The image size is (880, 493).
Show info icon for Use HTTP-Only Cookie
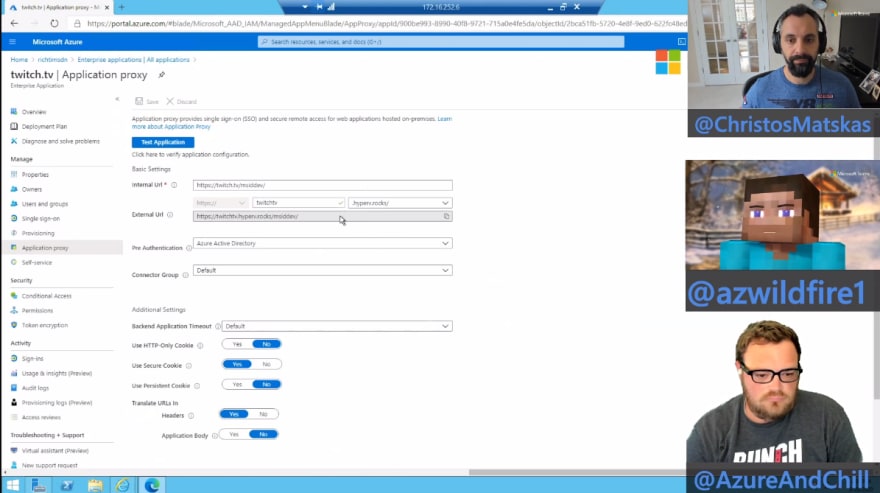click(x=200, y=346)
